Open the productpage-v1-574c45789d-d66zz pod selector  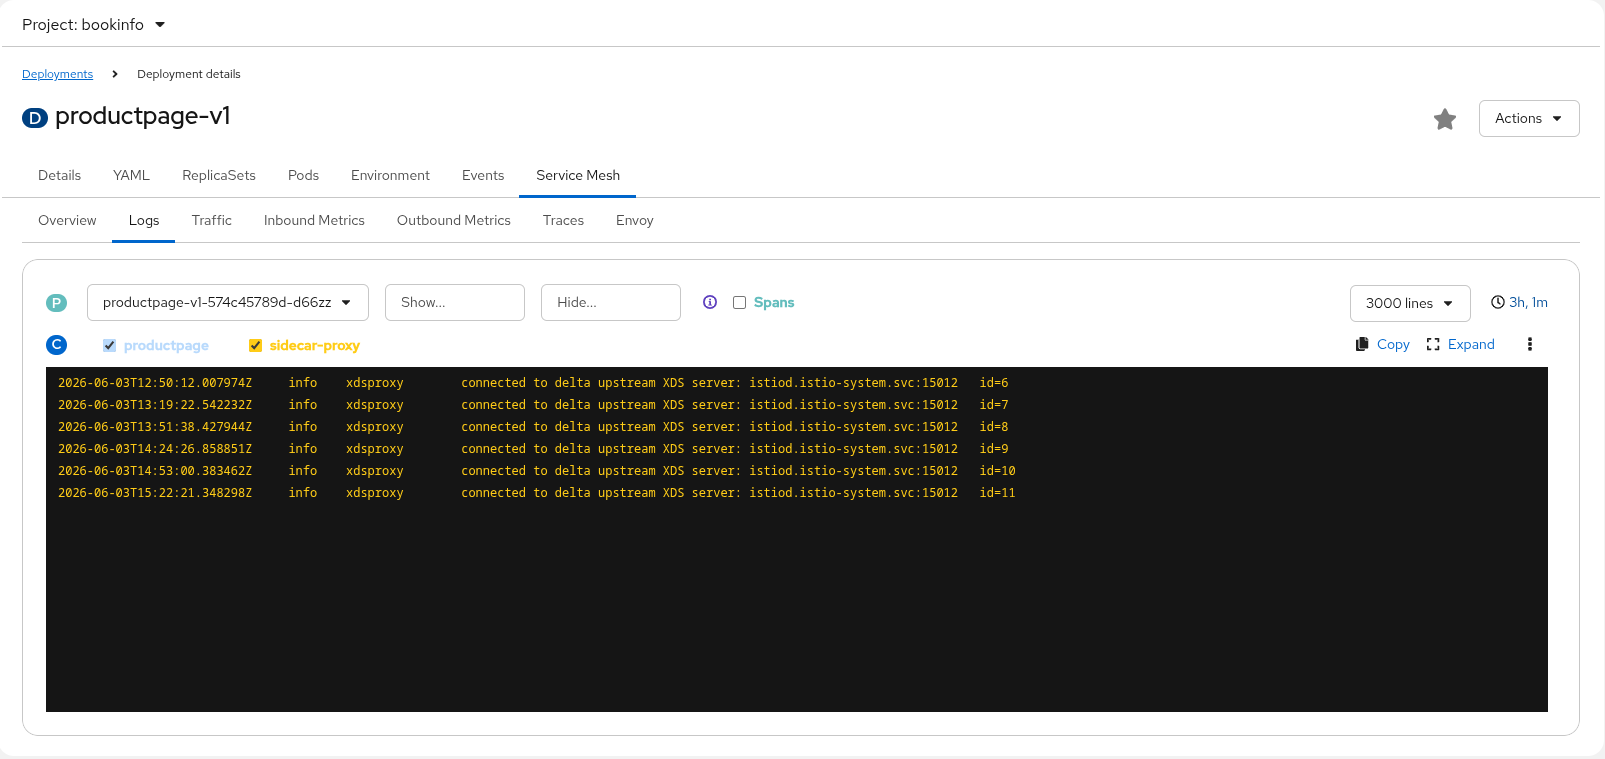pos(228,302)
